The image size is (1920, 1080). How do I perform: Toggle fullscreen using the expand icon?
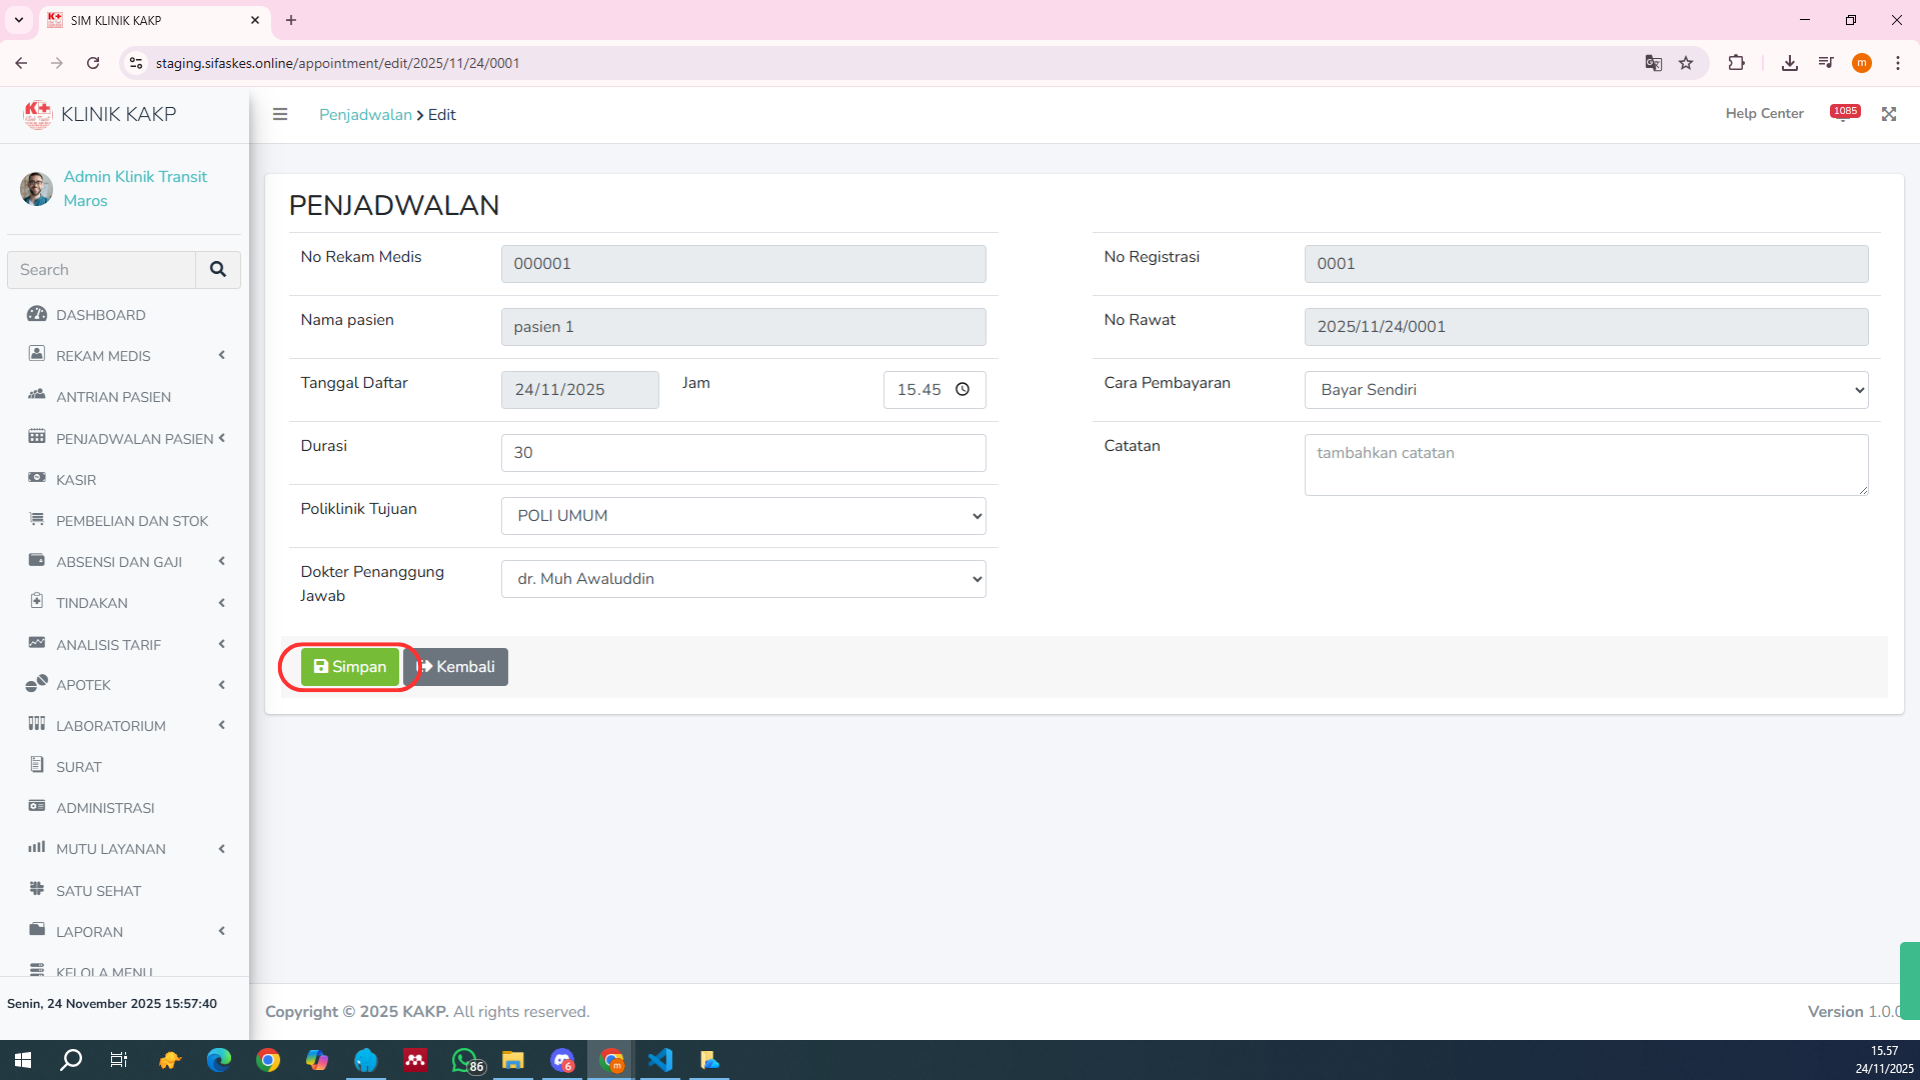pyautogui.click(x=1888, y=114)
